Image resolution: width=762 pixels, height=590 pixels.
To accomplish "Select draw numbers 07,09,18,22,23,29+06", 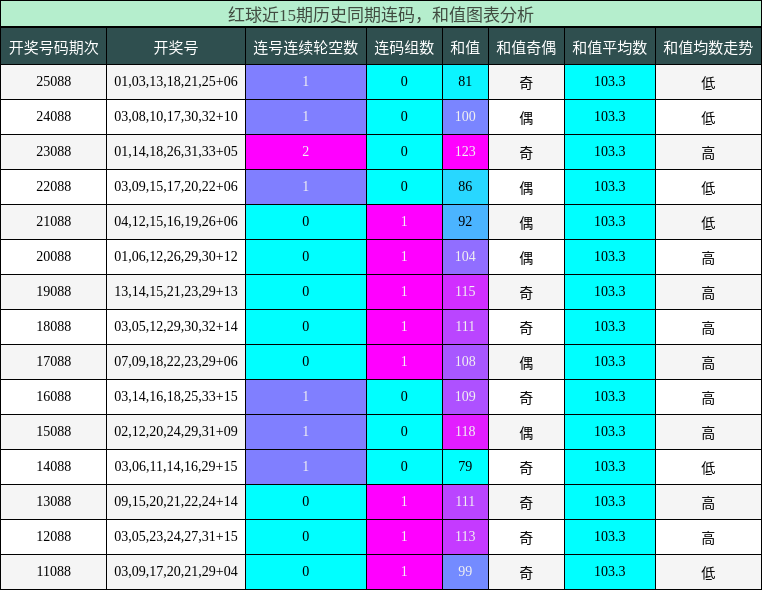I will click(176, 362).
